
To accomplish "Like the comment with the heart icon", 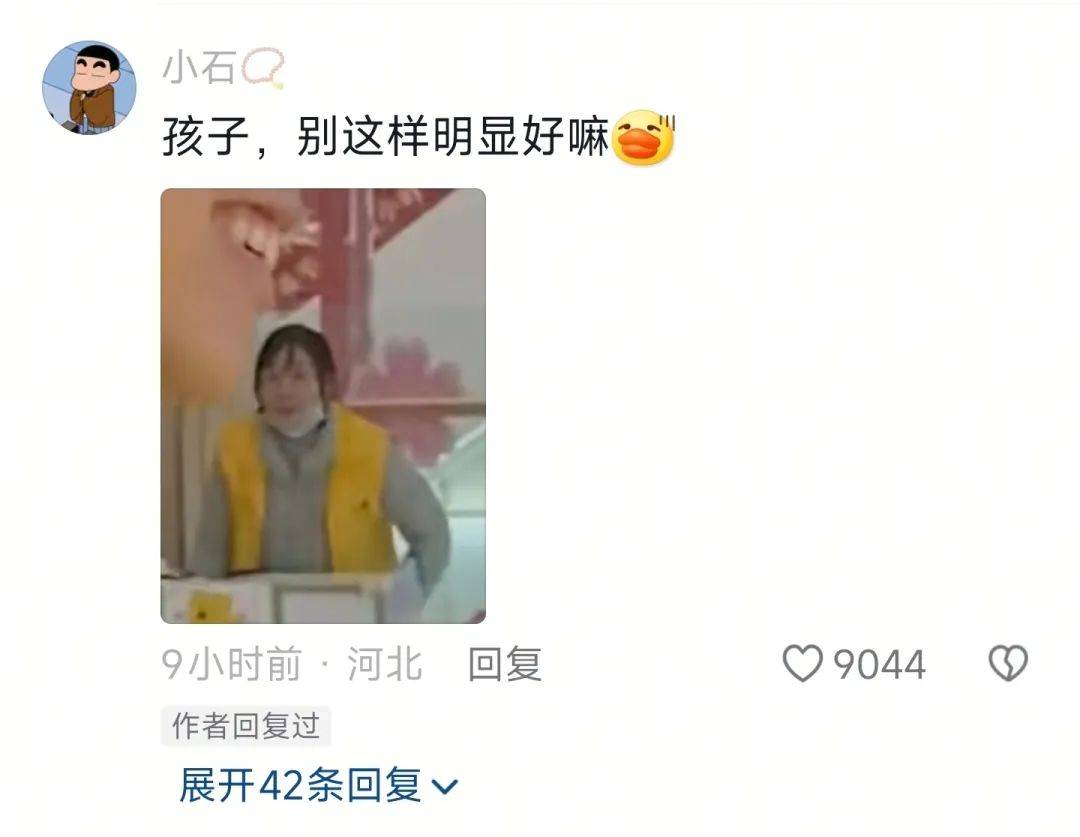I will coord(802,663).
